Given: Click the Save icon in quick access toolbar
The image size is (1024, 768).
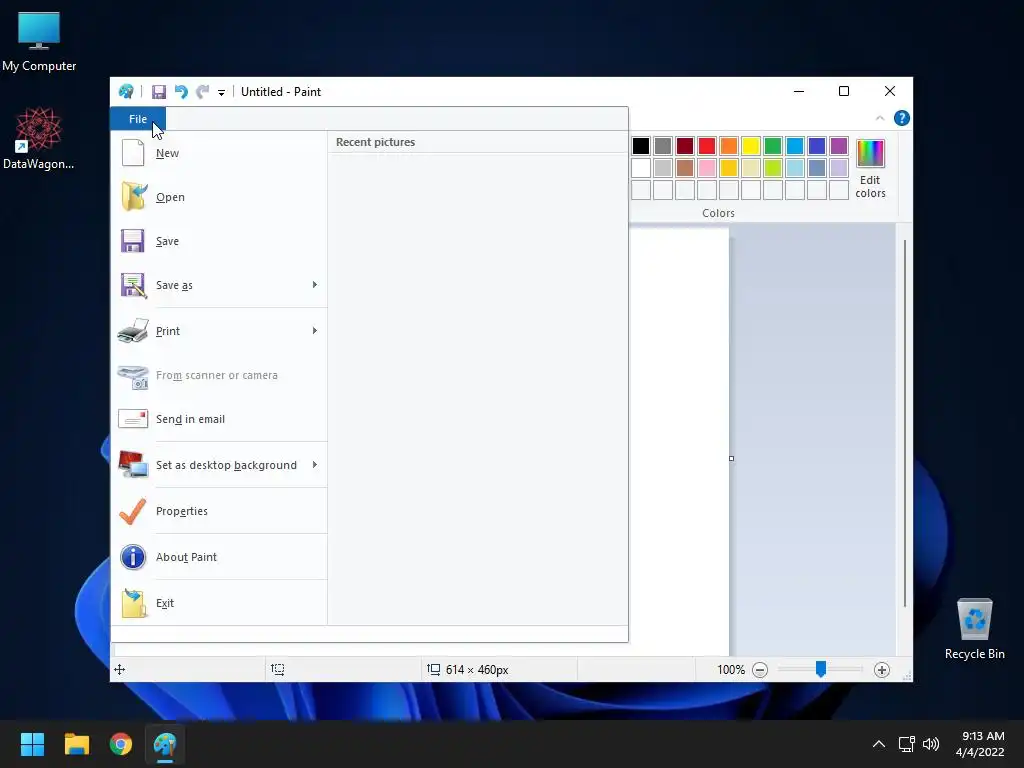Looking at the screenshot, I should [x=159, y=92].
